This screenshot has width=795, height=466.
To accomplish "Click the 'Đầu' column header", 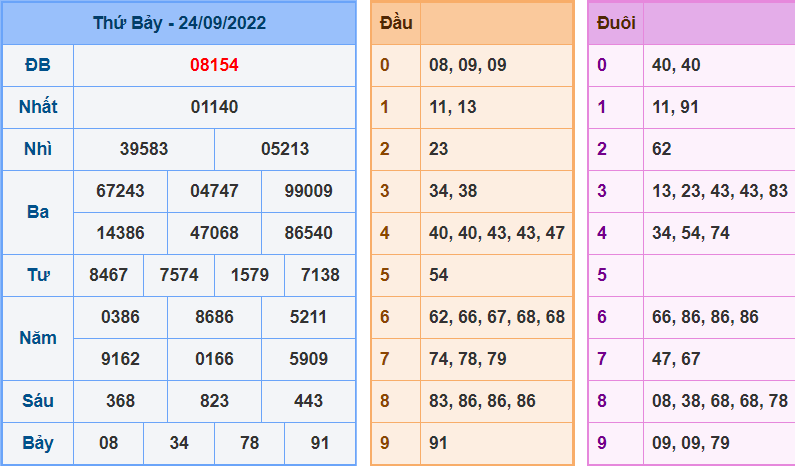I will [x=396, y=23].
